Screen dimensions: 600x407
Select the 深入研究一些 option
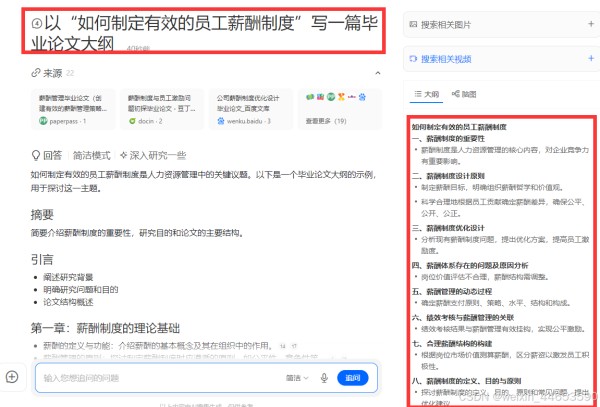point(153,155)
